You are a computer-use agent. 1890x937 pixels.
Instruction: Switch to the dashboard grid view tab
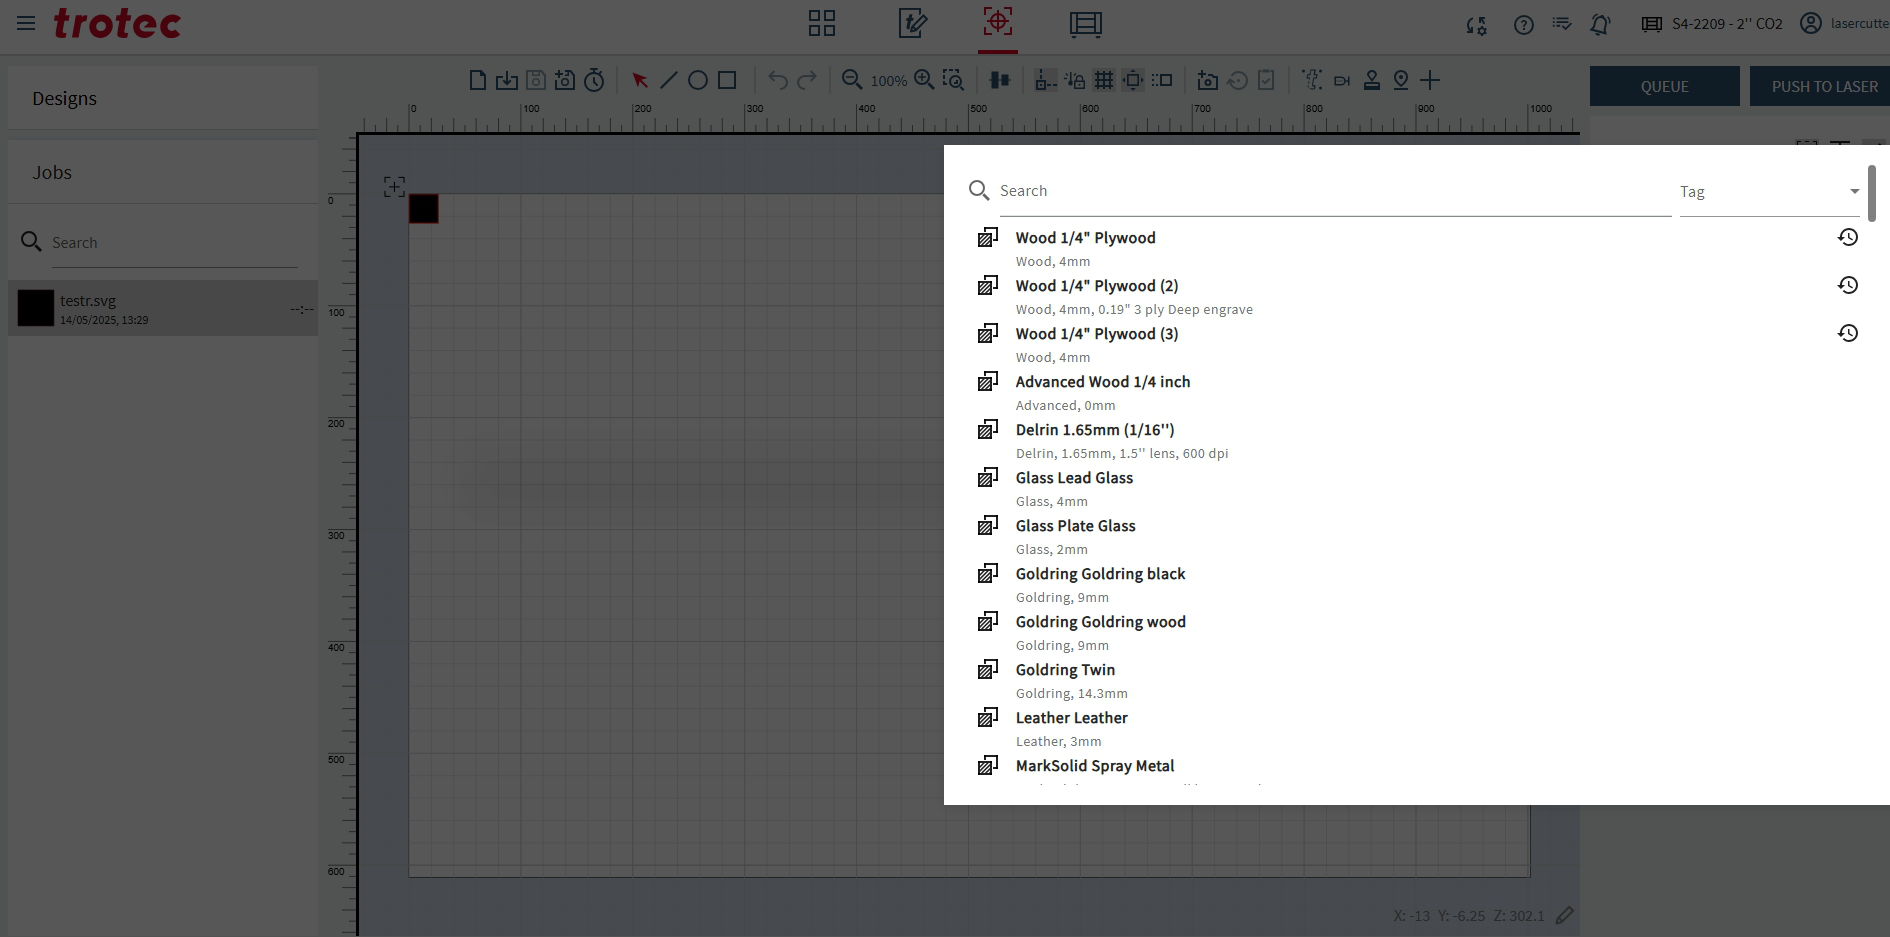pyautogui.click(x=821, y=24)
